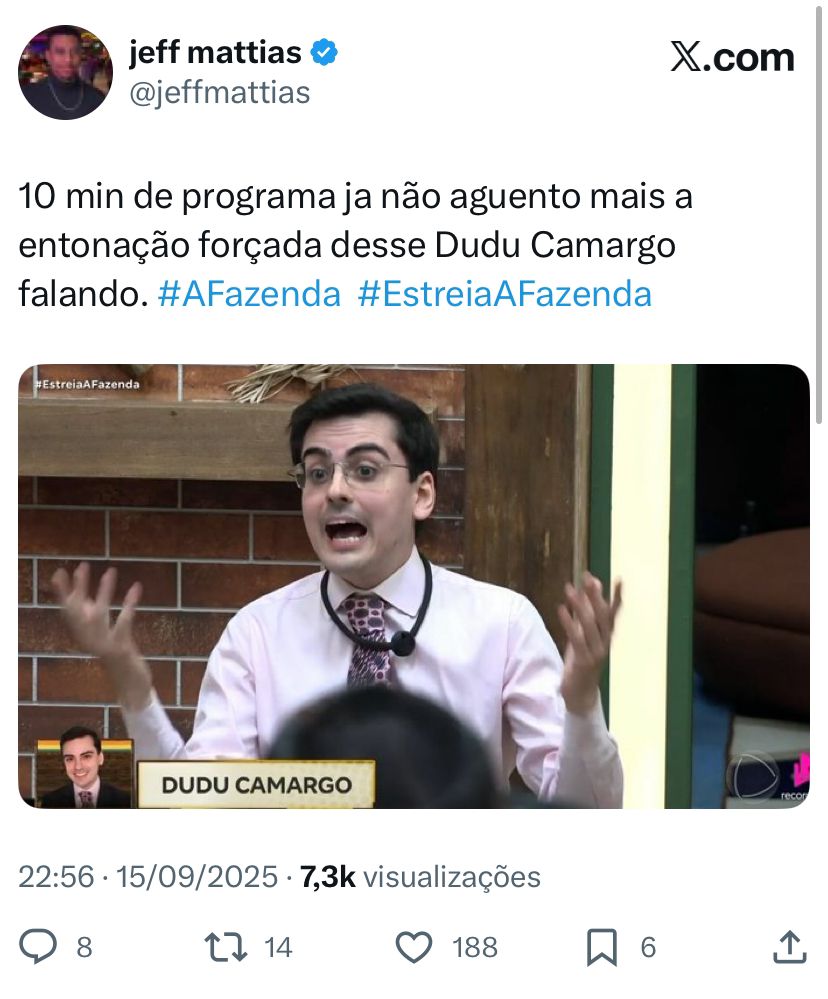Click the X.com logo

(x=732, y=57)
